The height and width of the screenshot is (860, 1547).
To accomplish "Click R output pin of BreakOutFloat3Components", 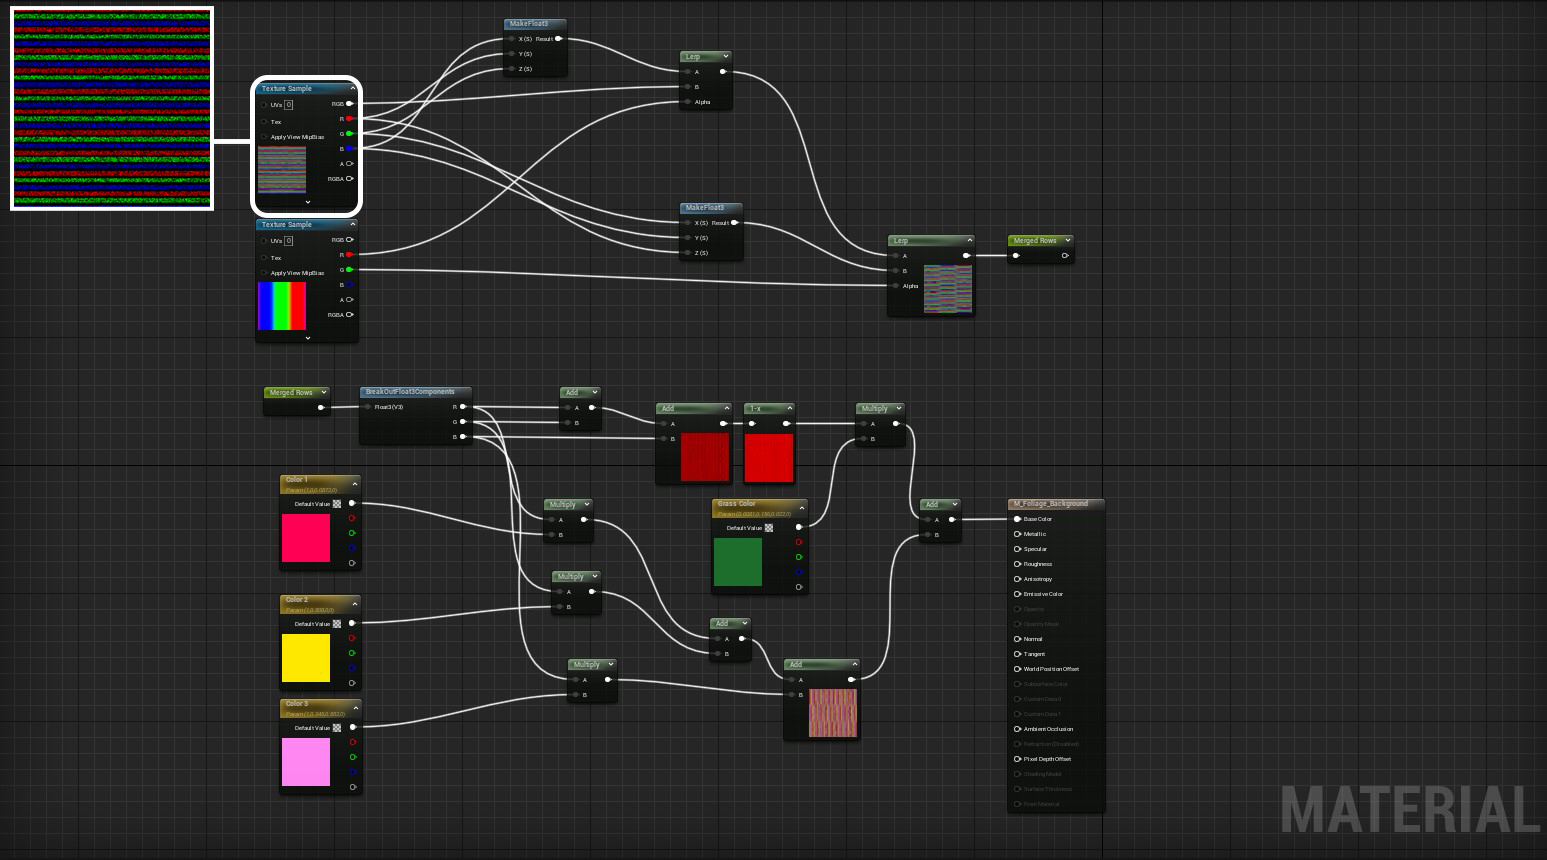I will (463, 407).
